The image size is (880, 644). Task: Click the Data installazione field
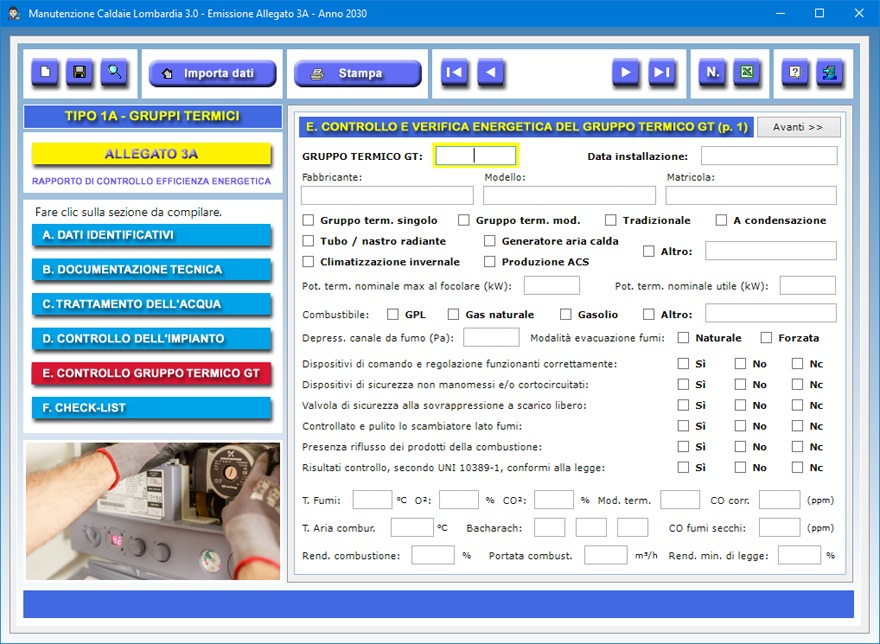click(769, 156)
